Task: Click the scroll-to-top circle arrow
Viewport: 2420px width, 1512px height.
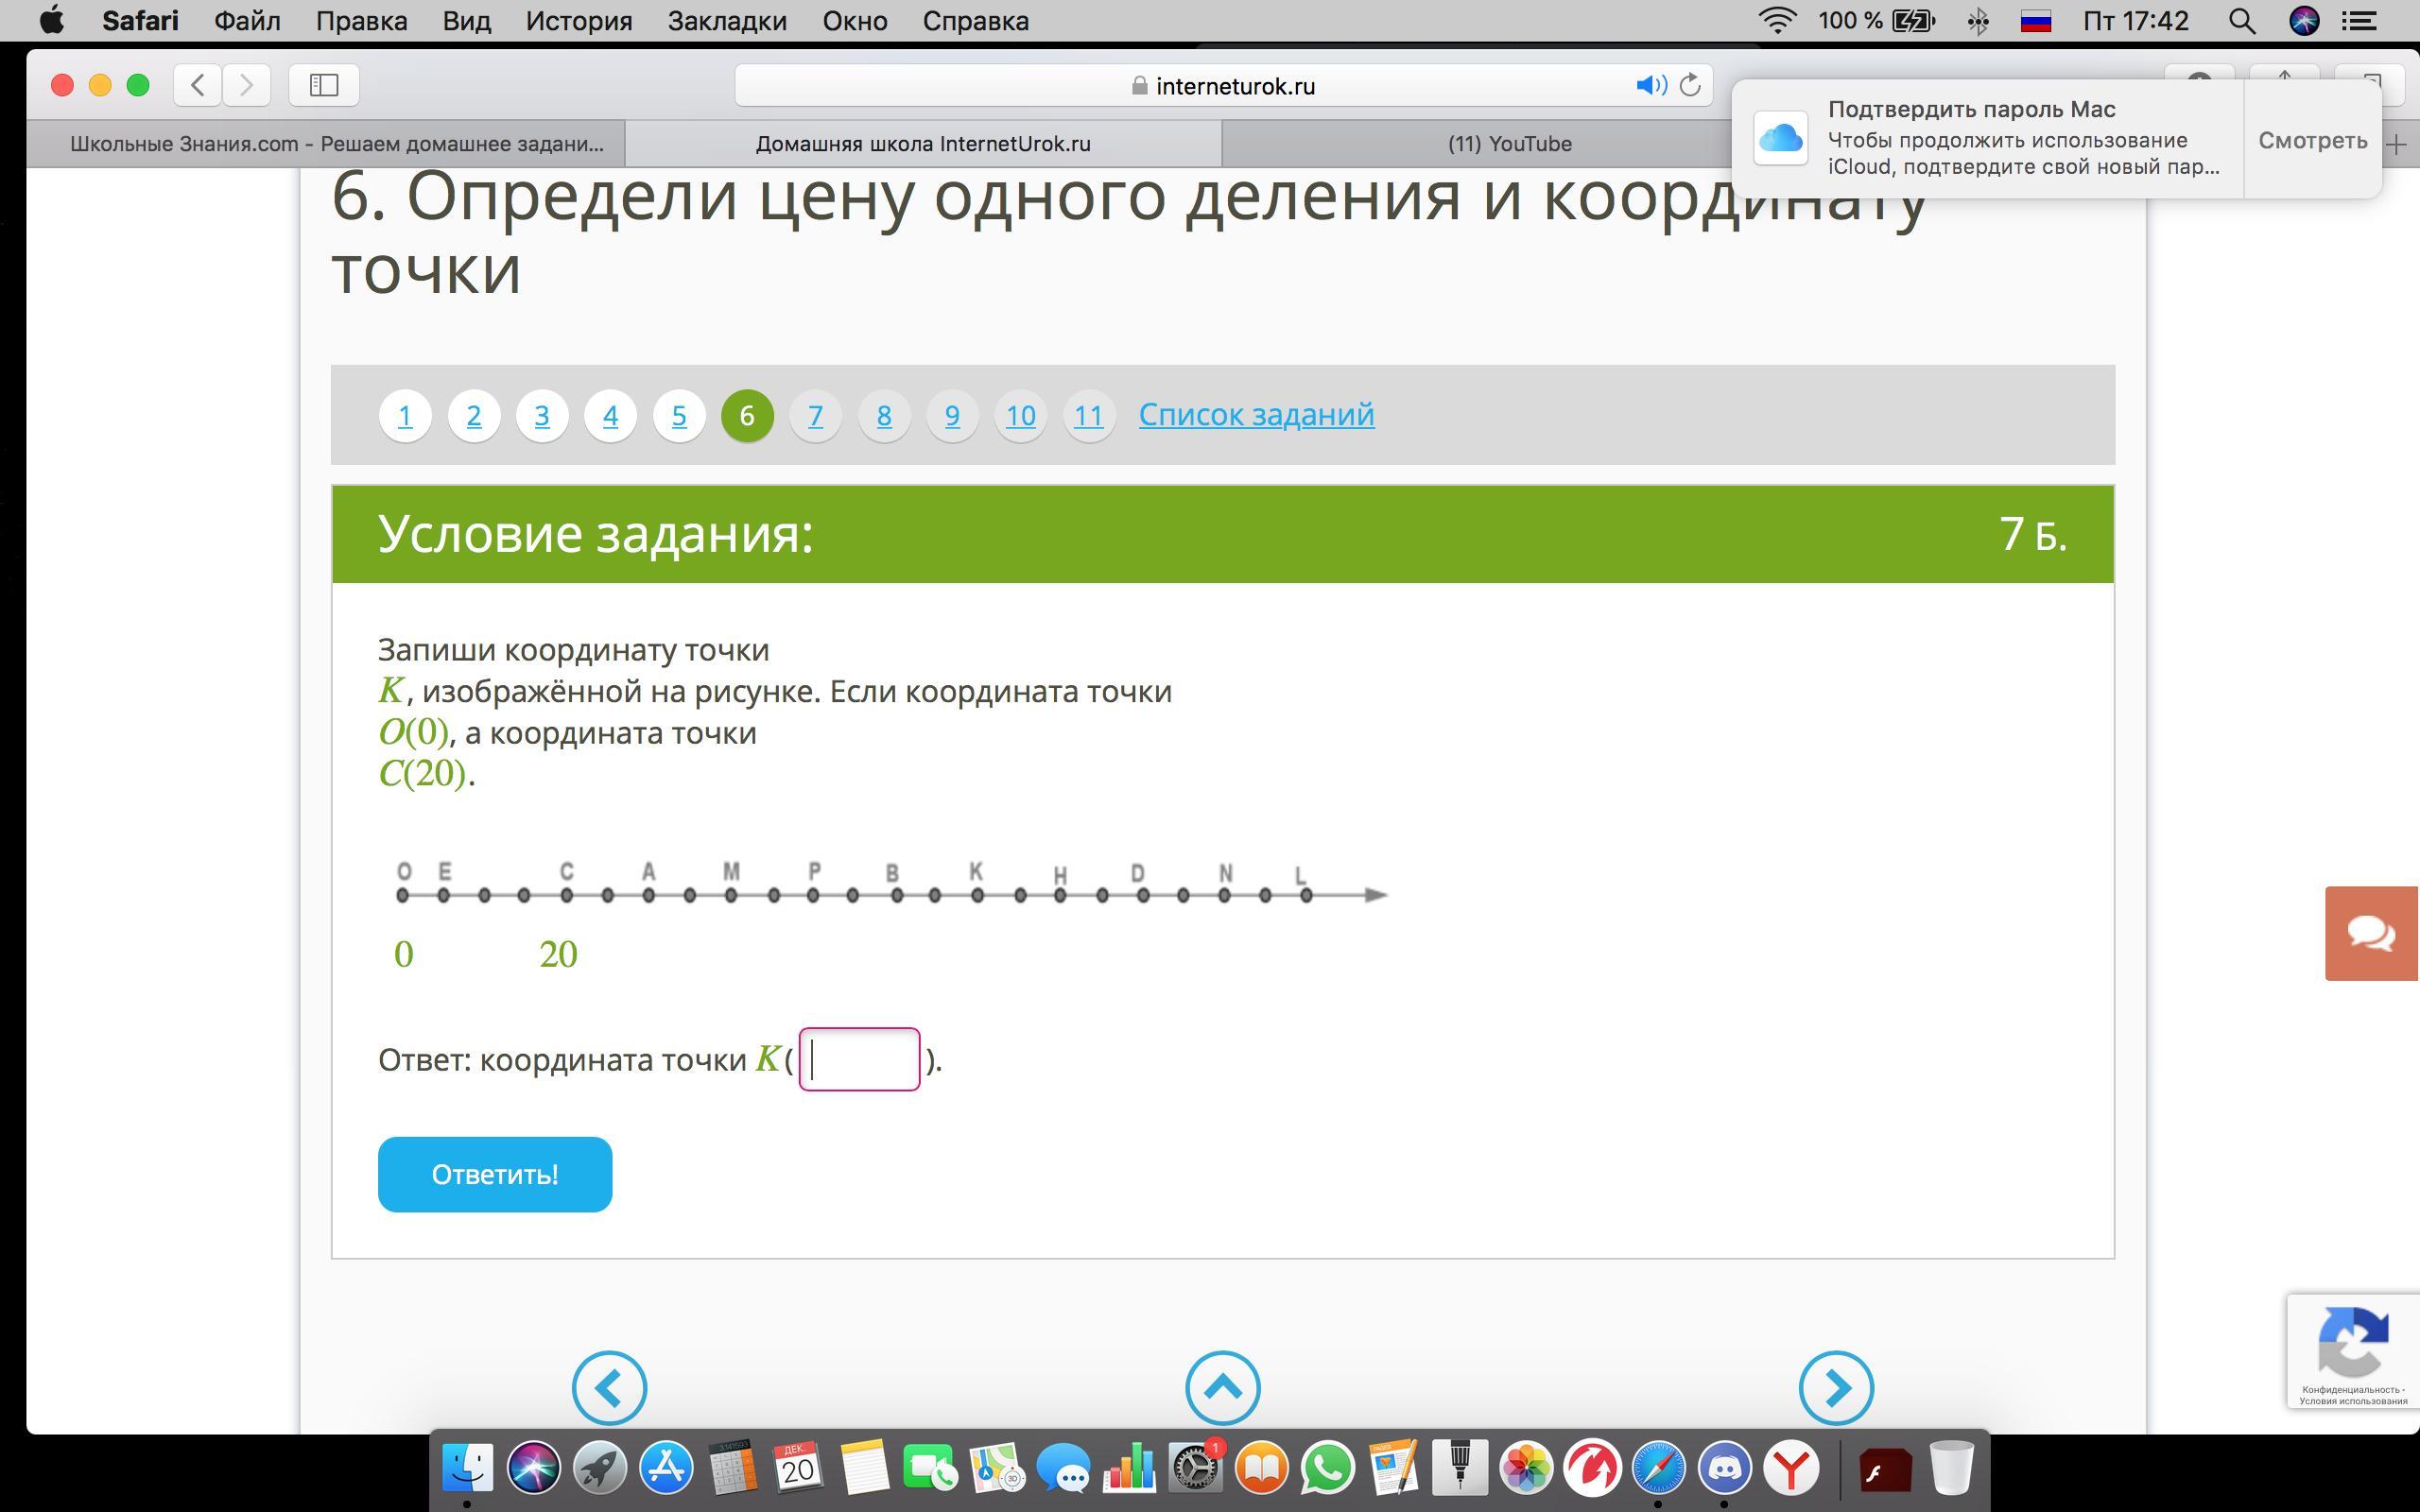Action: pyautogui.click(x=1222, y=1387)
